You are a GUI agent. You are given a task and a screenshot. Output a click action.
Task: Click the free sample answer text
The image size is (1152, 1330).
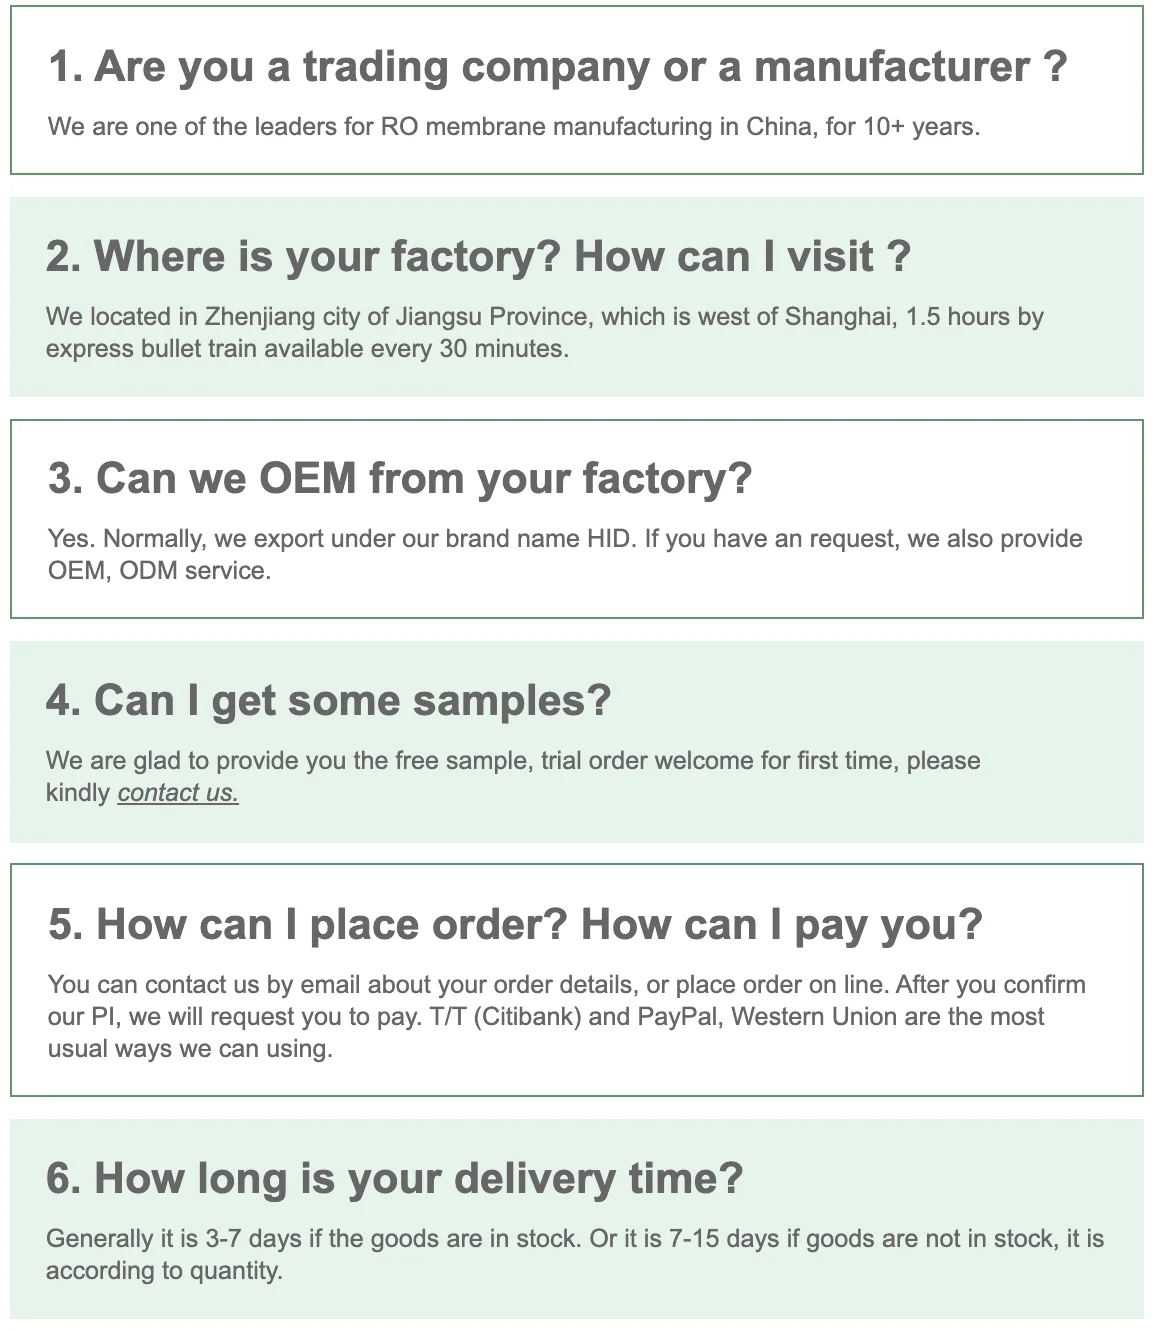pyautogui.click(x=513, y=777)
